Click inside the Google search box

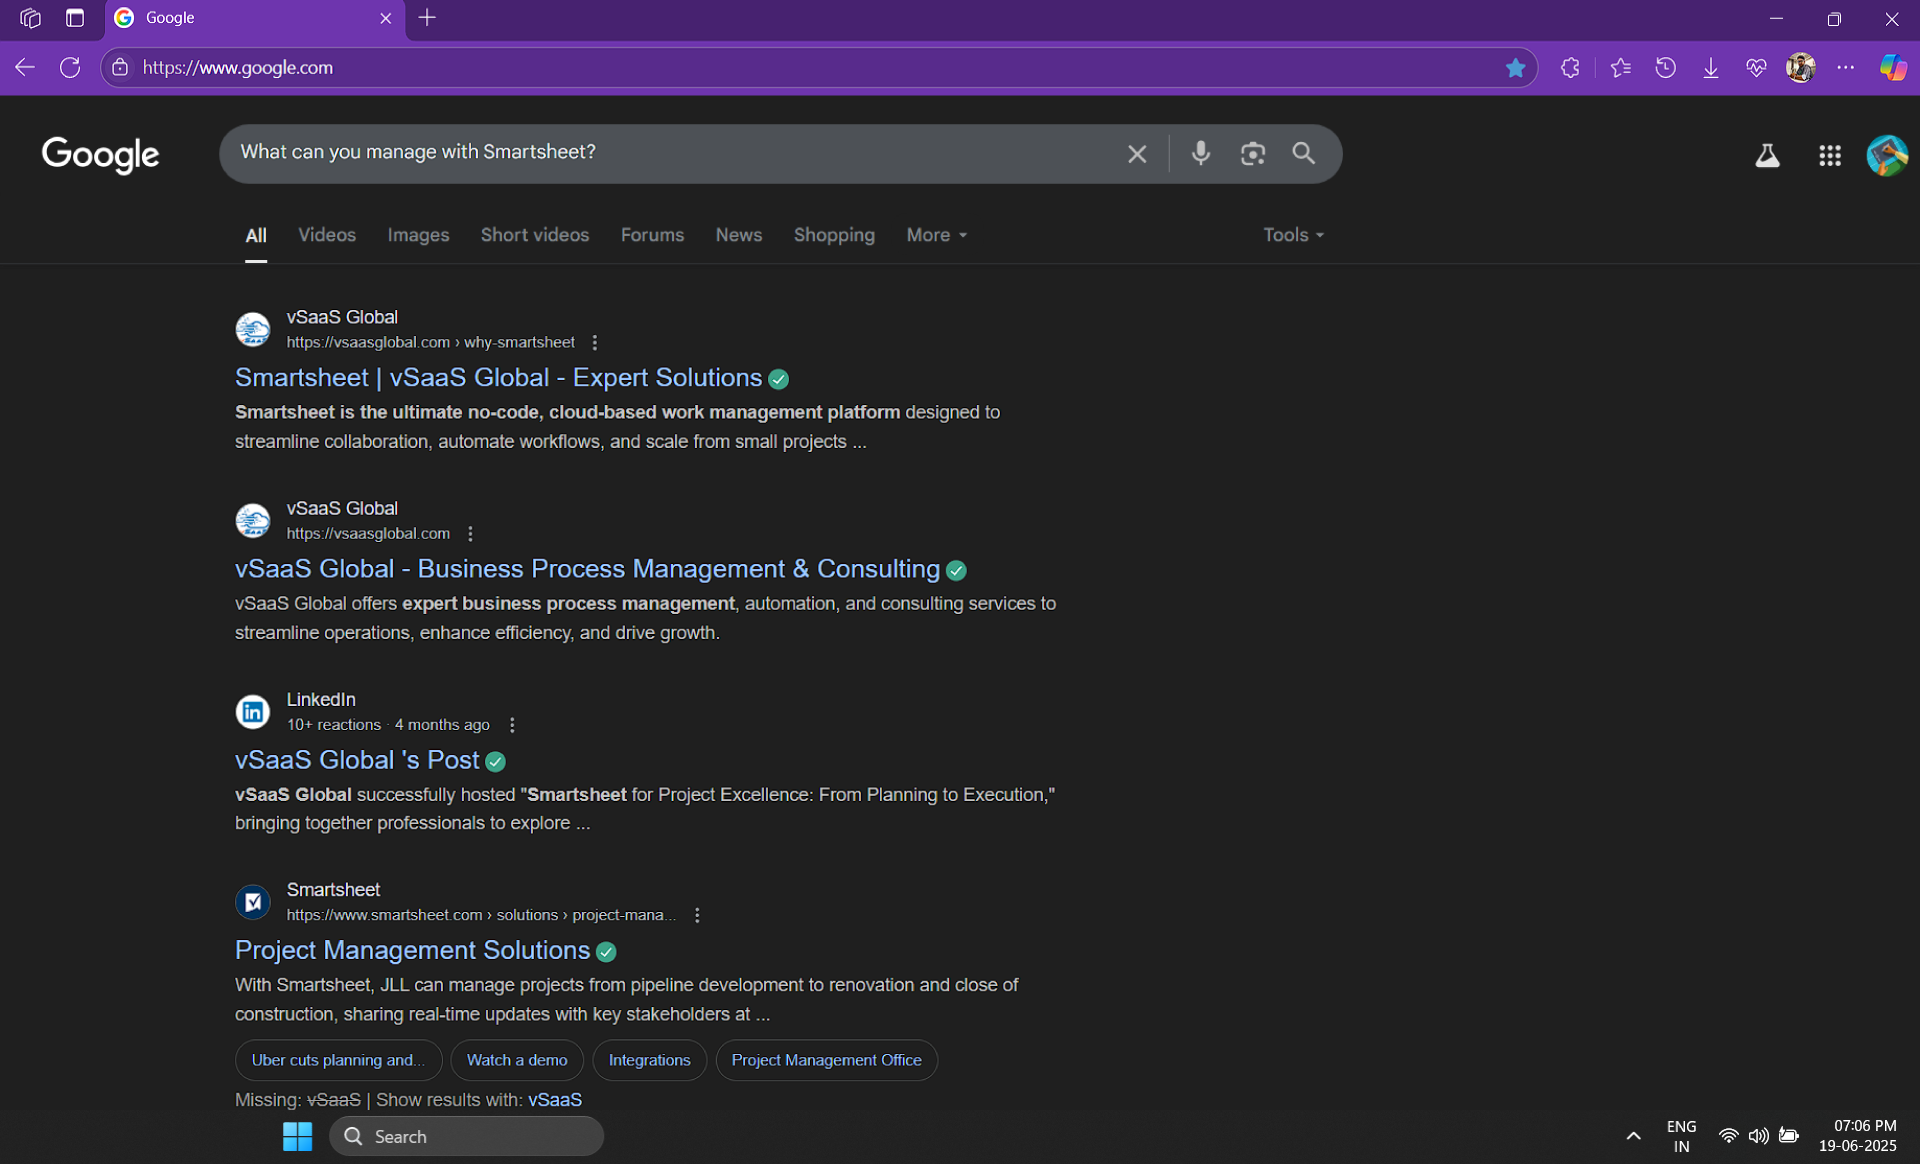[x=670, y=152]
